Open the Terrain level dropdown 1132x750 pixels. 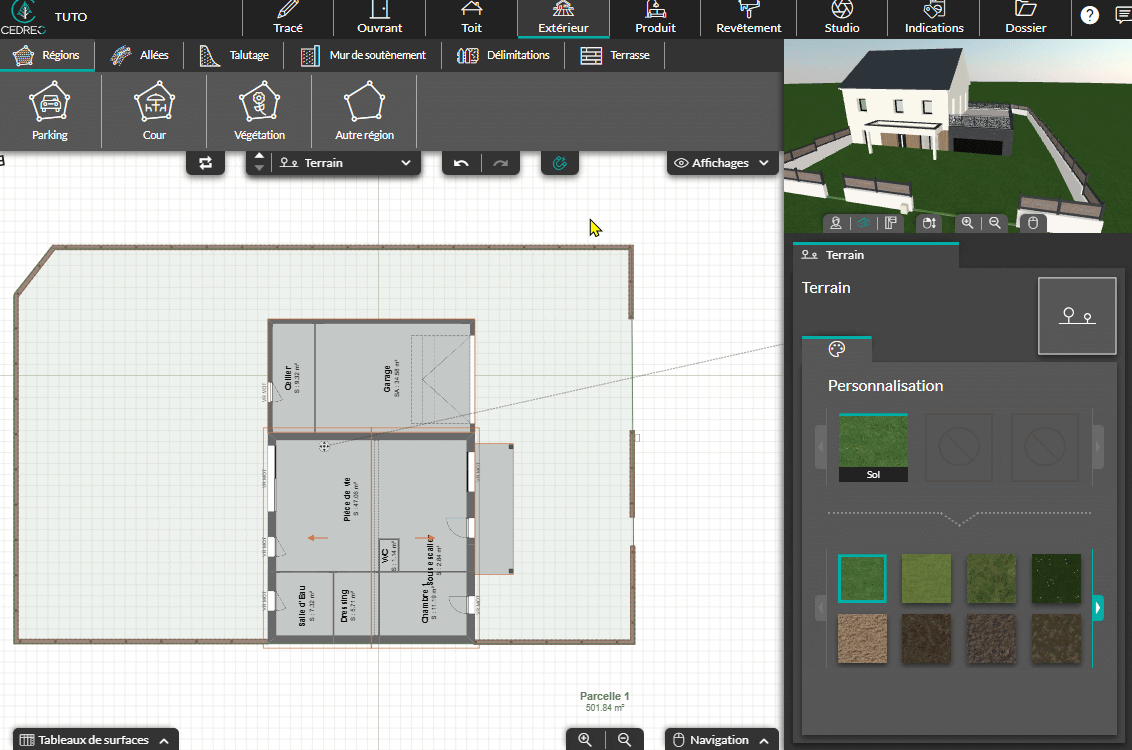click(345, 163)
